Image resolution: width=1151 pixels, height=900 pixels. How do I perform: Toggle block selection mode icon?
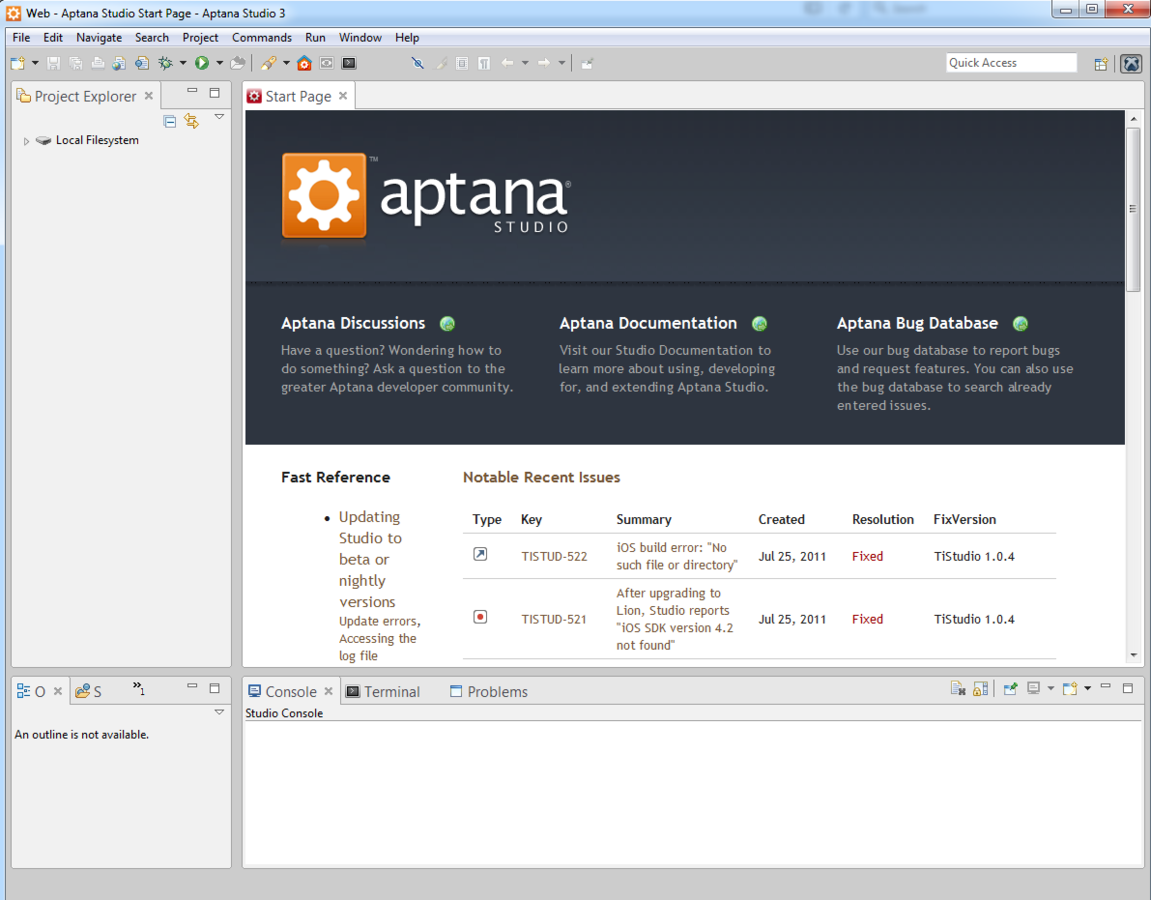pos(462,63)
